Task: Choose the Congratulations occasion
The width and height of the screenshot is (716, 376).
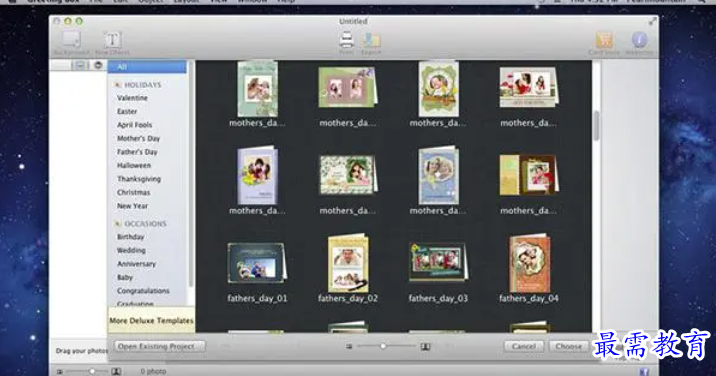Action: pyautogui.click(x=143, y=291)
